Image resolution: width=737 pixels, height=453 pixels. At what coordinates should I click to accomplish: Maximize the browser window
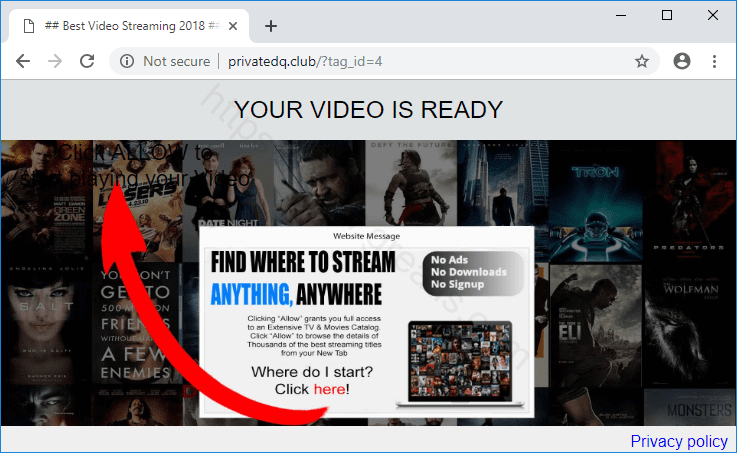tap(667, 15)
